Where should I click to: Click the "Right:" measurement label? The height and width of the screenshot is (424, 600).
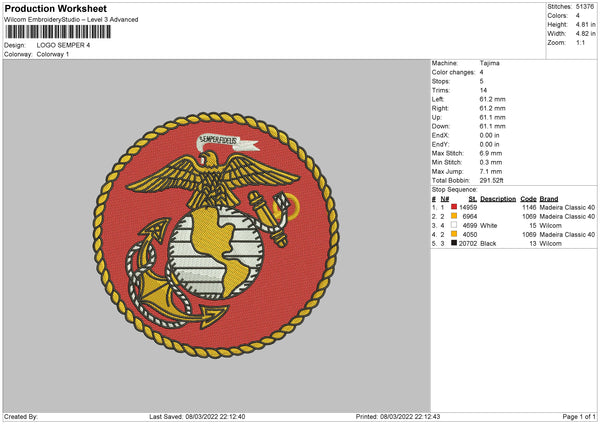(440, 108)
